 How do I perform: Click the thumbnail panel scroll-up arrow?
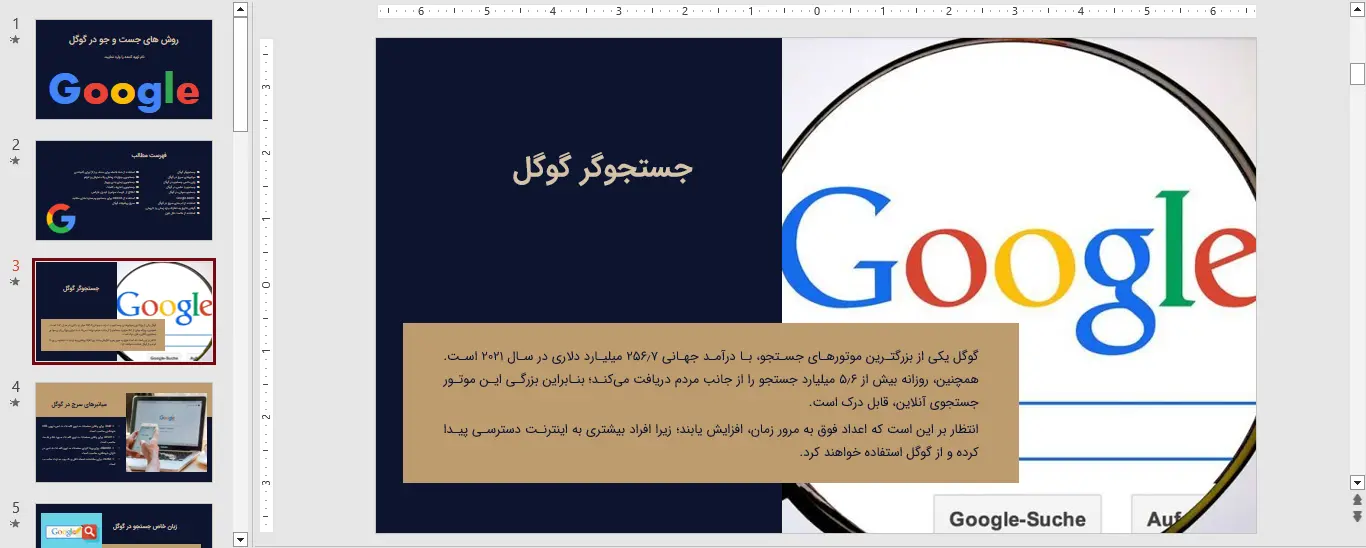240,9
